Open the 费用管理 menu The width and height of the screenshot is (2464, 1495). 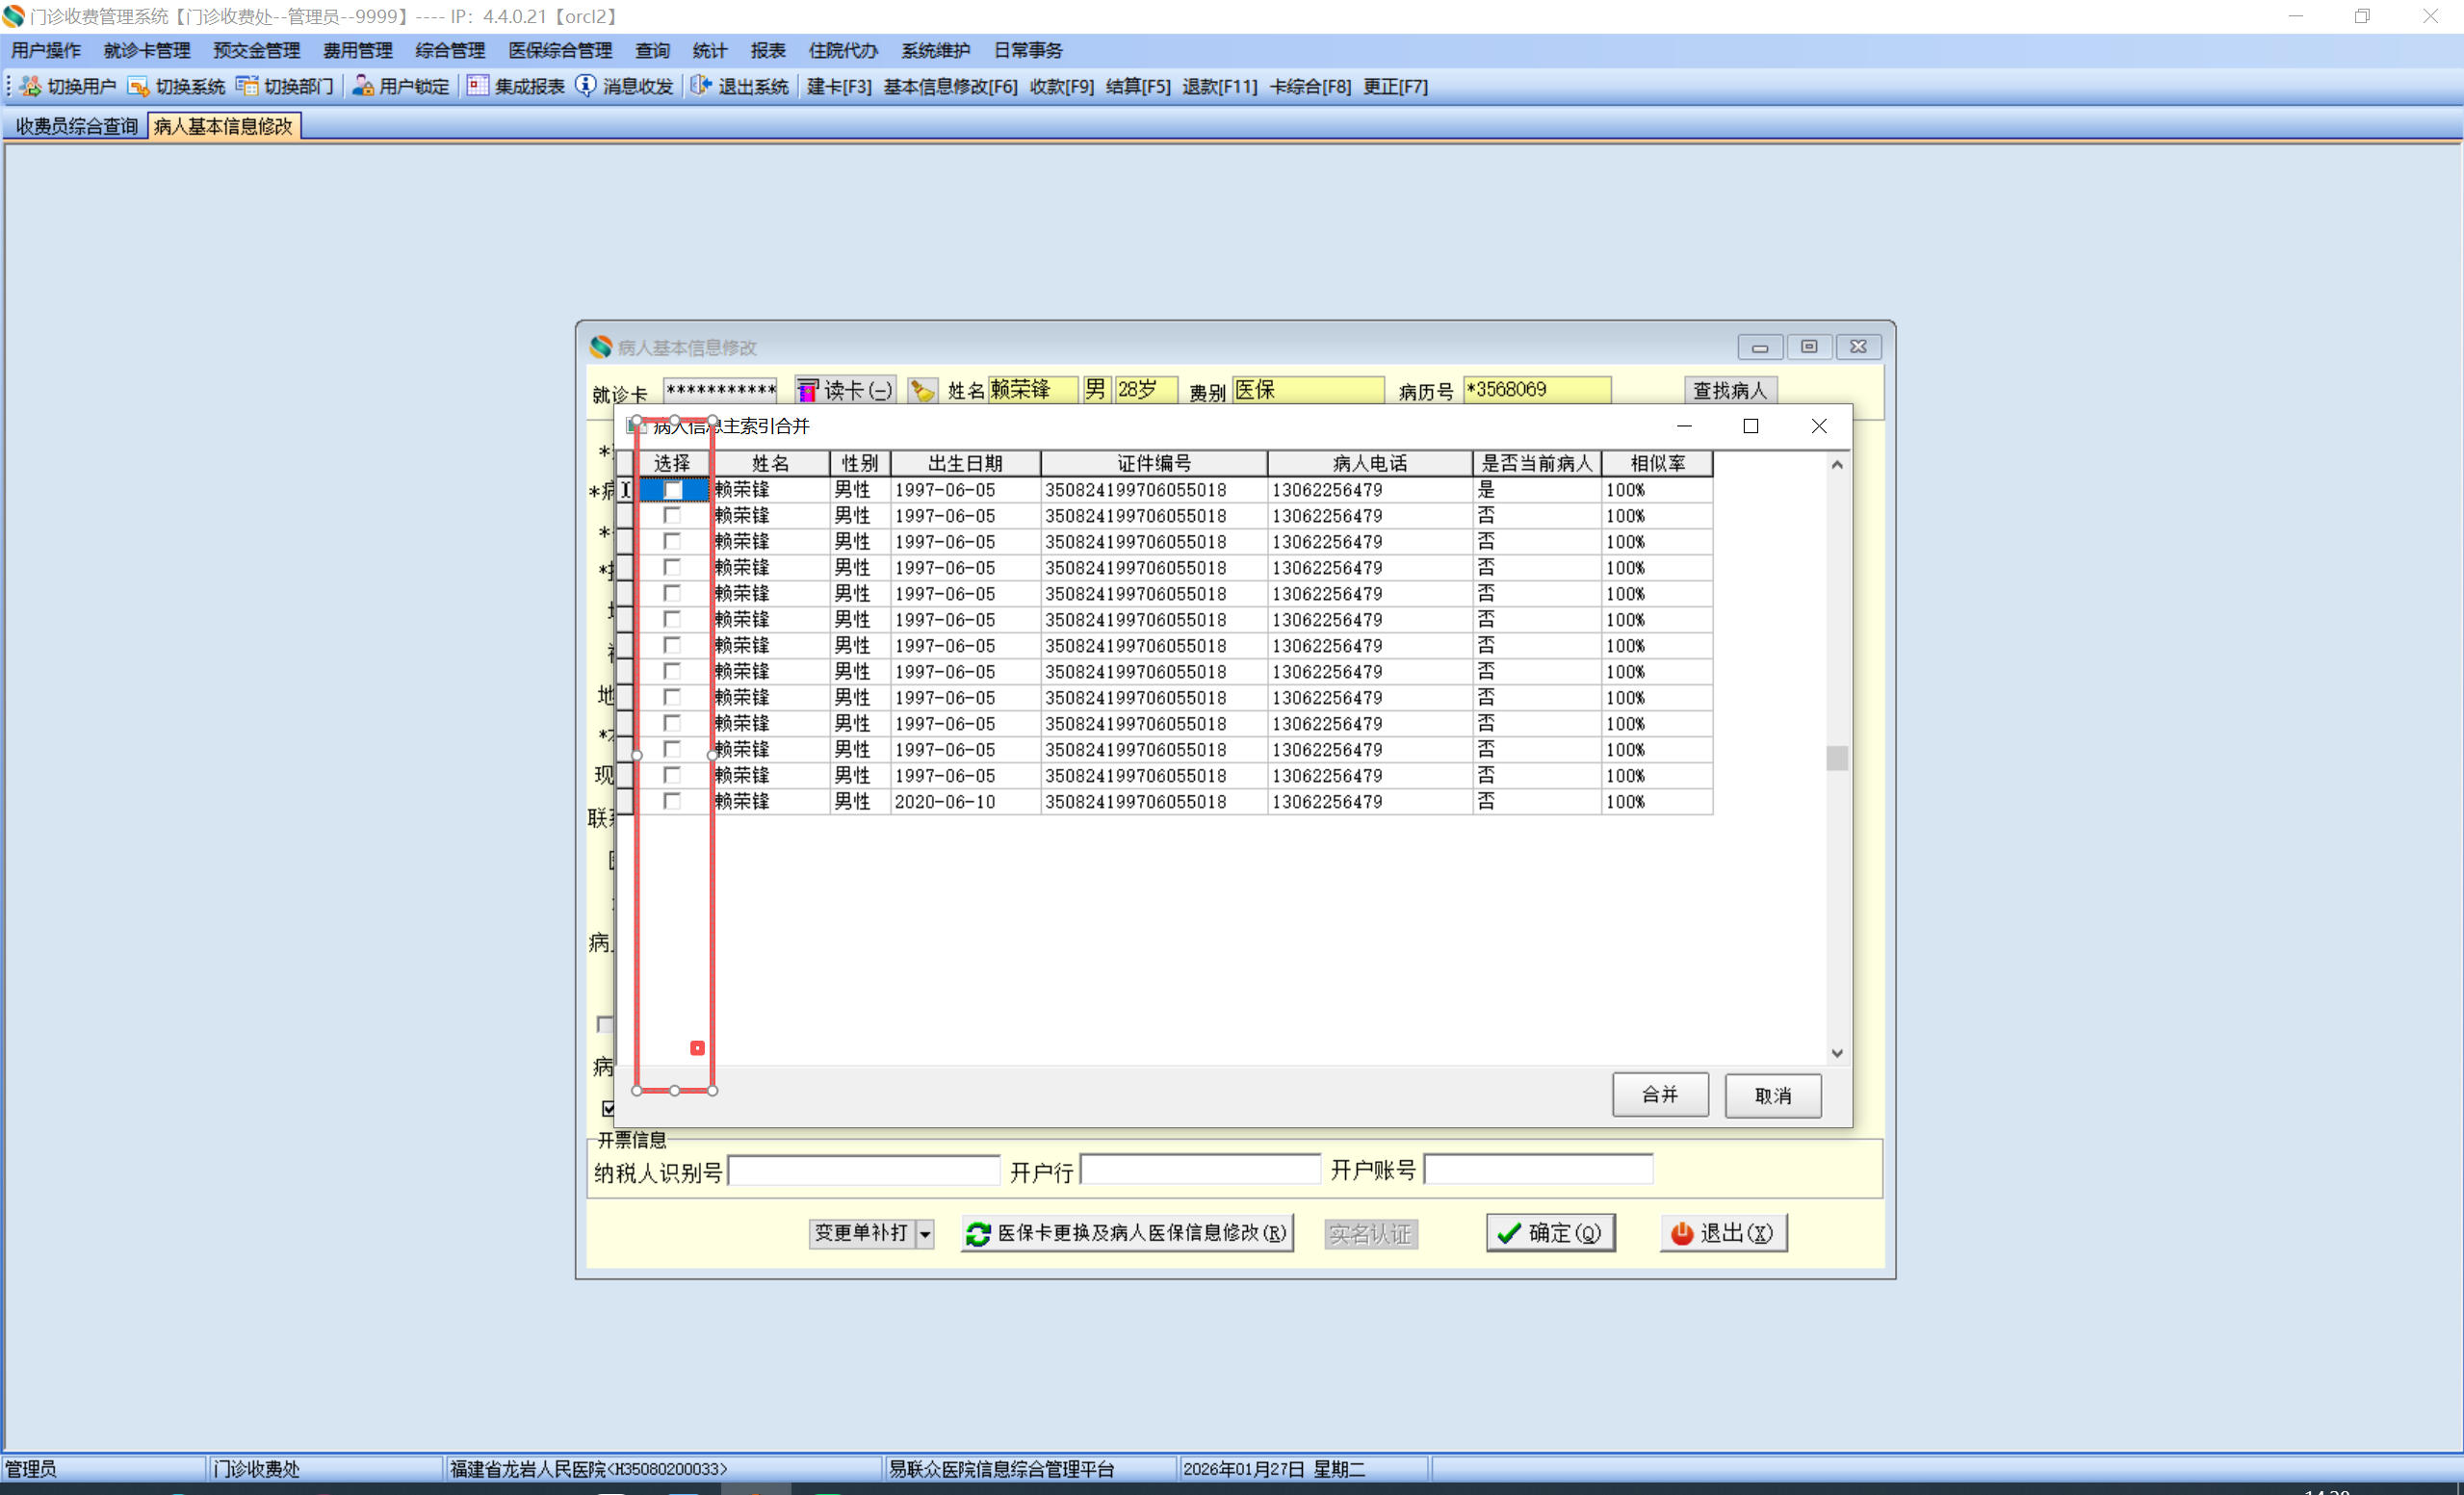[357, 50]
